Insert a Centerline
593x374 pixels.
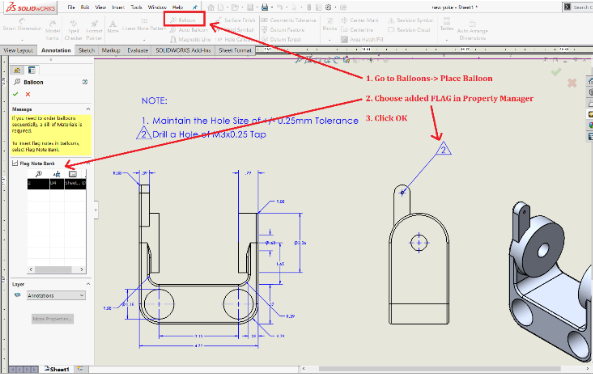(x=357, y=30)
